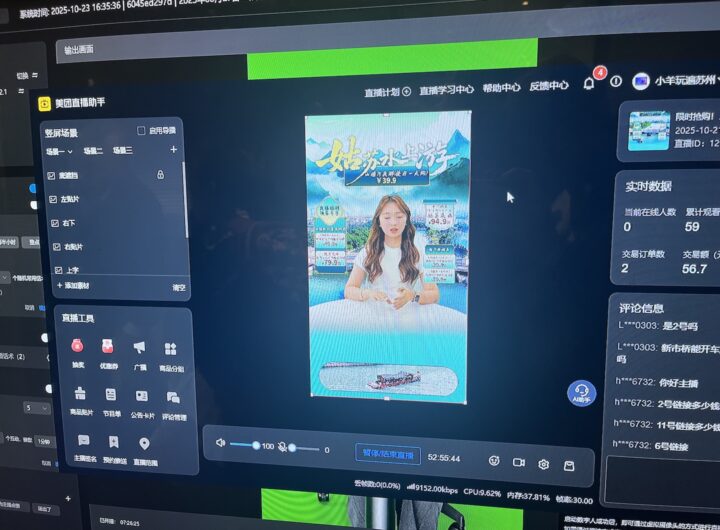
Task: Click the 暂停/结束直播 button
Action: [x=388, y=453]
